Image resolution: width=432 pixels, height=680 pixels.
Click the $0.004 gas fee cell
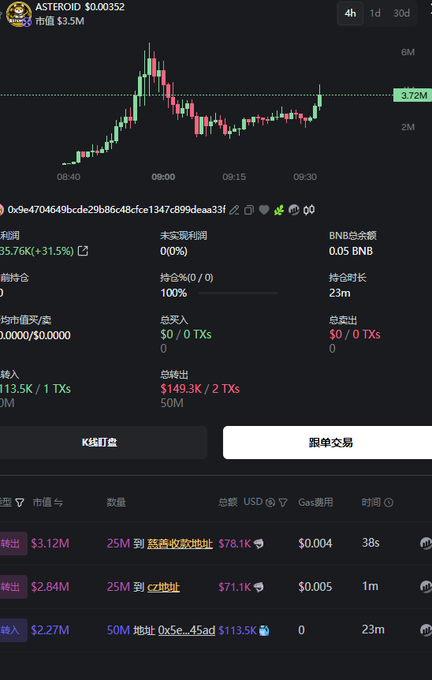click(x=315, y=543)
